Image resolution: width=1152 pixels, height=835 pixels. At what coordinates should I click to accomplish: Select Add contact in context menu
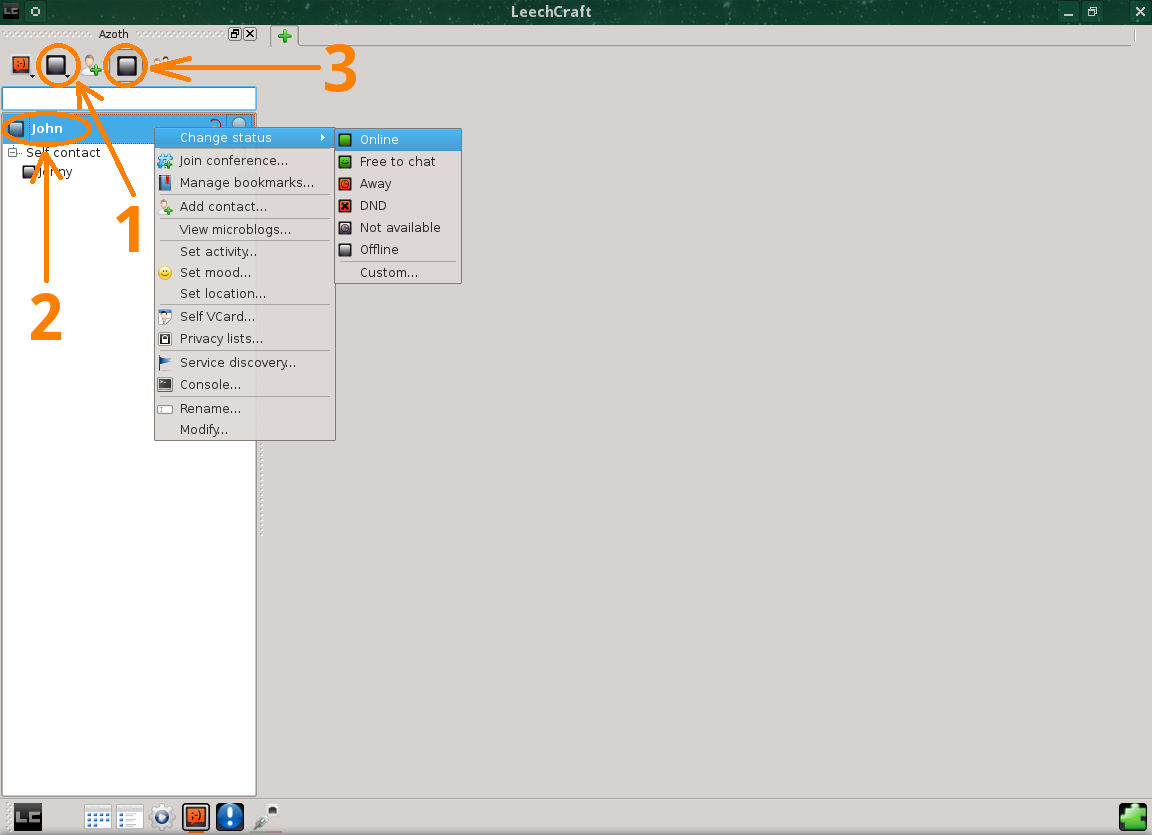tap(245, 207)
